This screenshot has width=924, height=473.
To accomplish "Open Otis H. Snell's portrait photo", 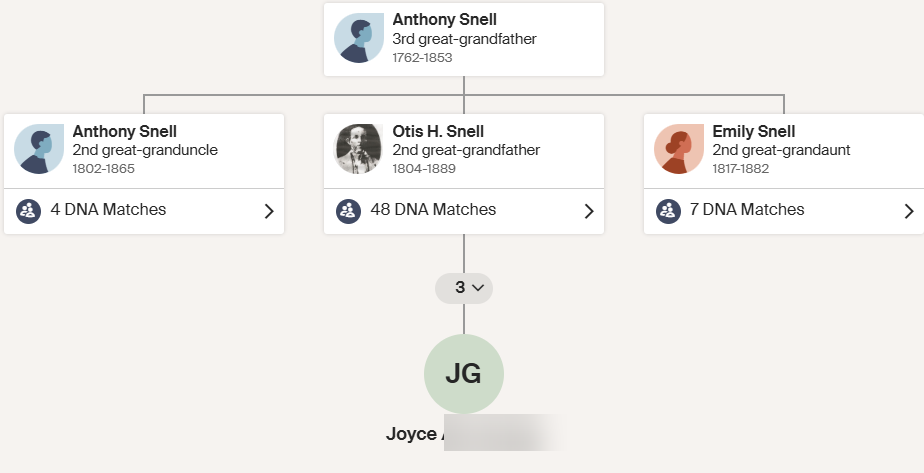I will [x=358, y=150].
